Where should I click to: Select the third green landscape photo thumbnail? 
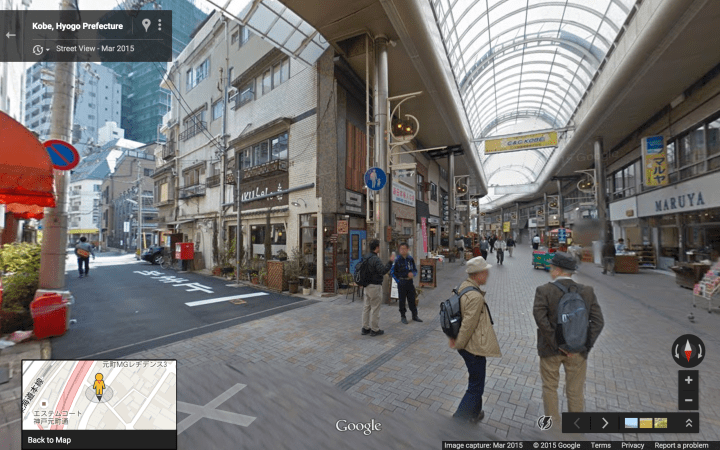pos(659,423)
